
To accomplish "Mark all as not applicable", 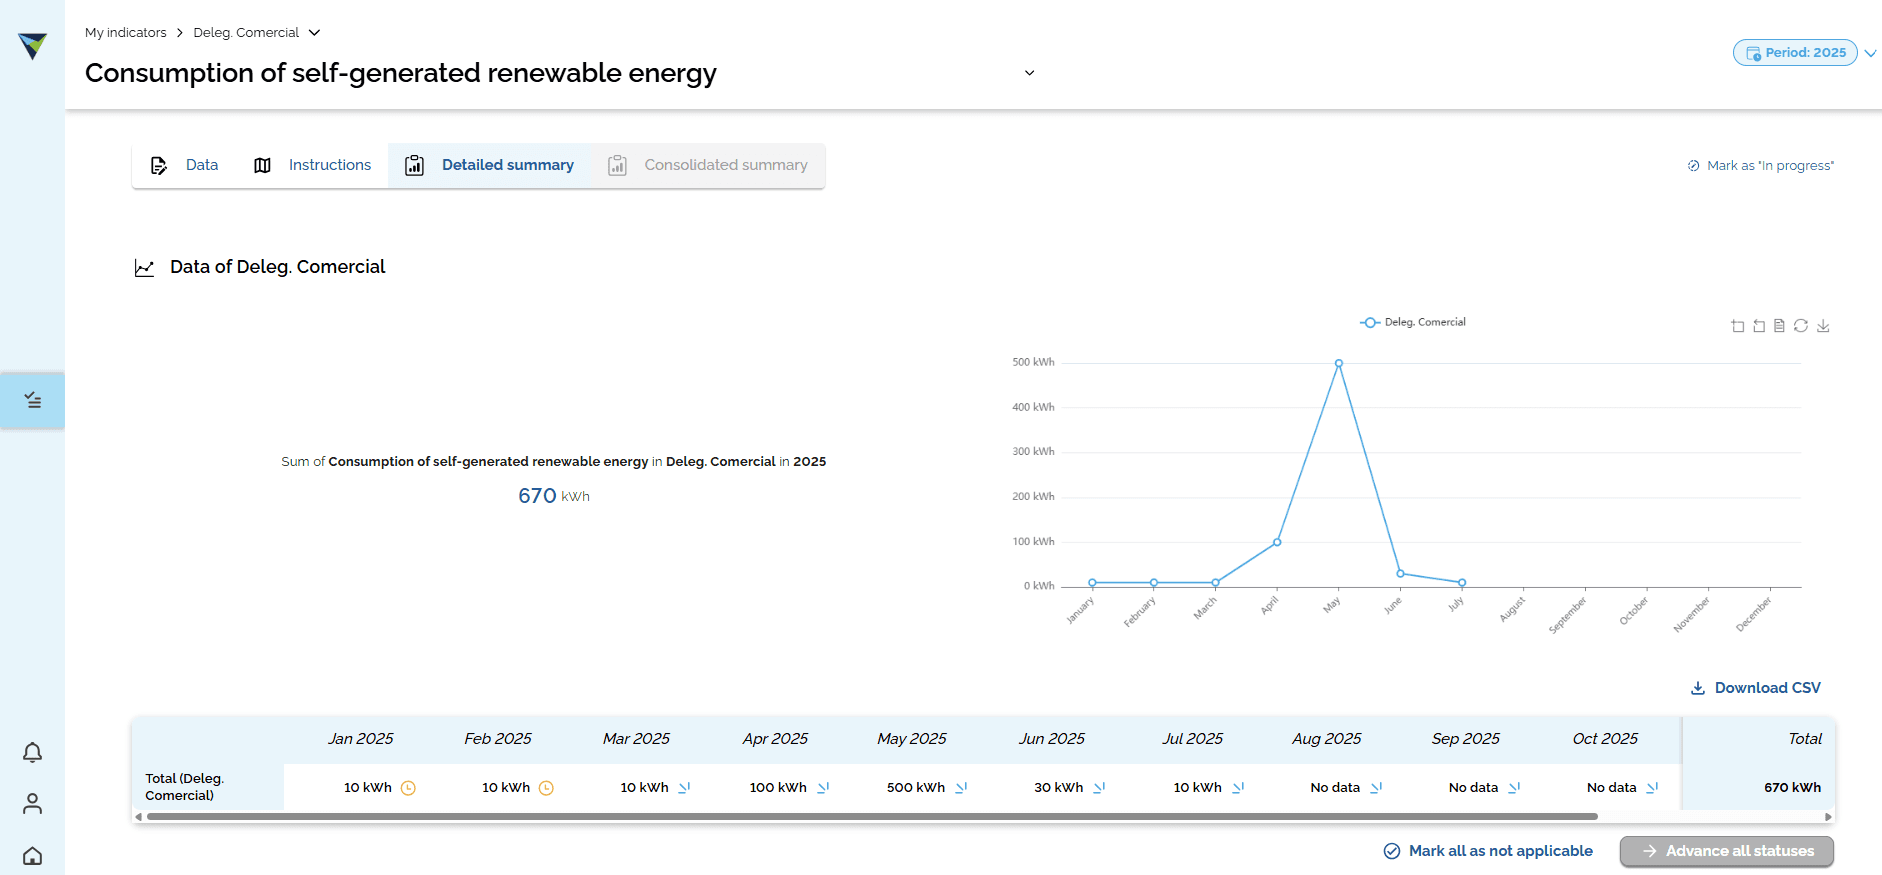I will (1488, 851).
